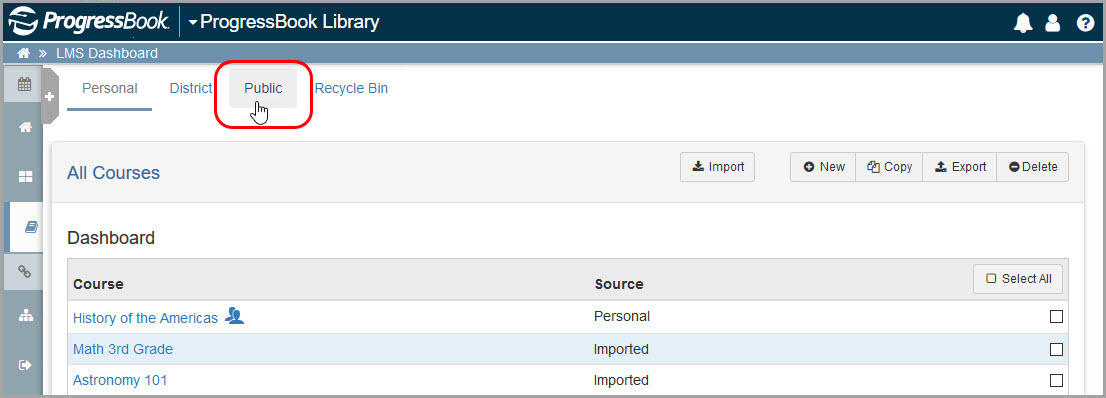The height and width of the screenshot is (398, 1106).
Task: Click the Import button
Action: (x=717, y=167)
